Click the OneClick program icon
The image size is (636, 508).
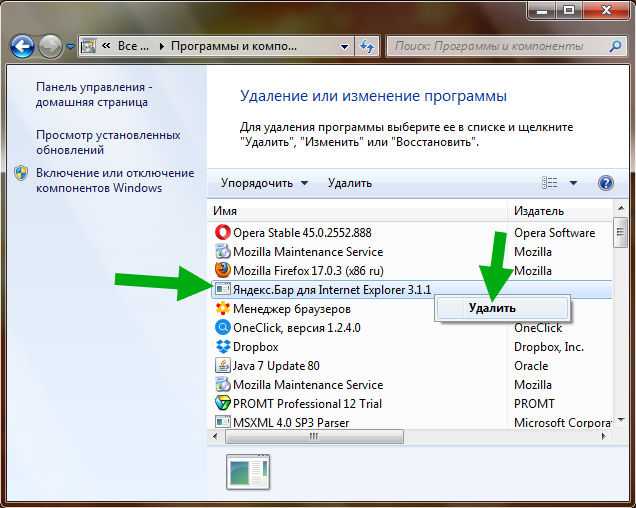(222, 327)
